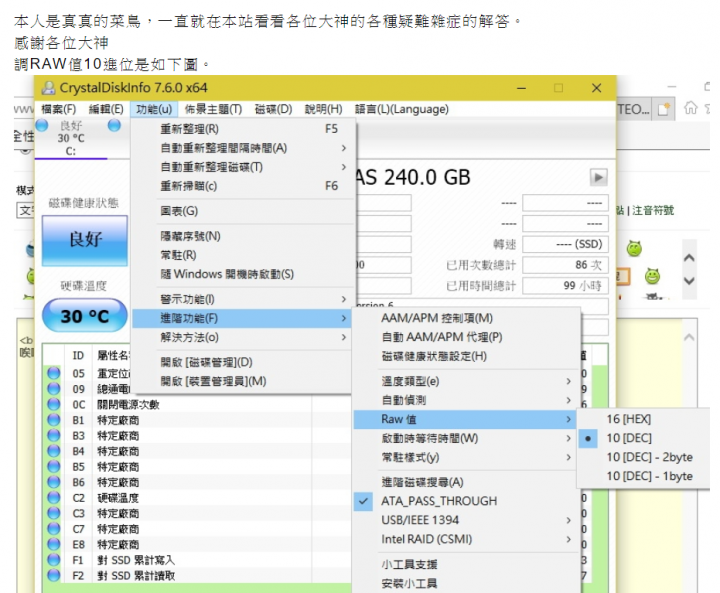Click the 30 °C temperature button
The width and height of the screenshot is (720, 593).
click(85, 316)
